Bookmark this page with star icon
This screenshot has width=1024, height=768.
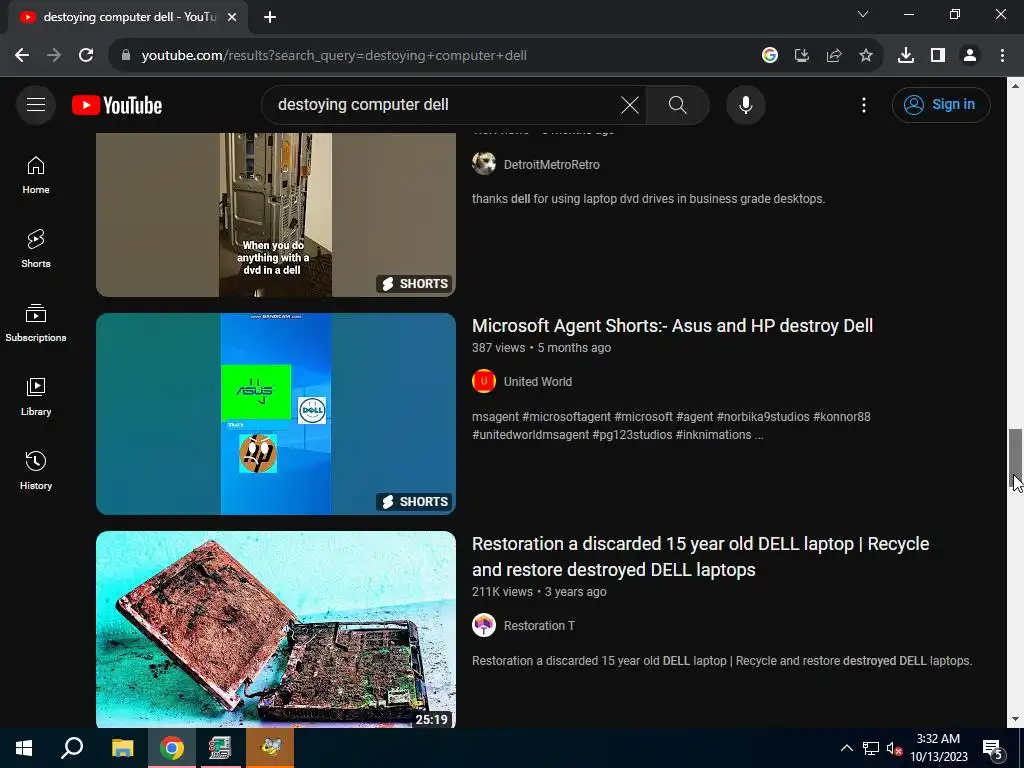pyautogui.click(x=865, y=56)
